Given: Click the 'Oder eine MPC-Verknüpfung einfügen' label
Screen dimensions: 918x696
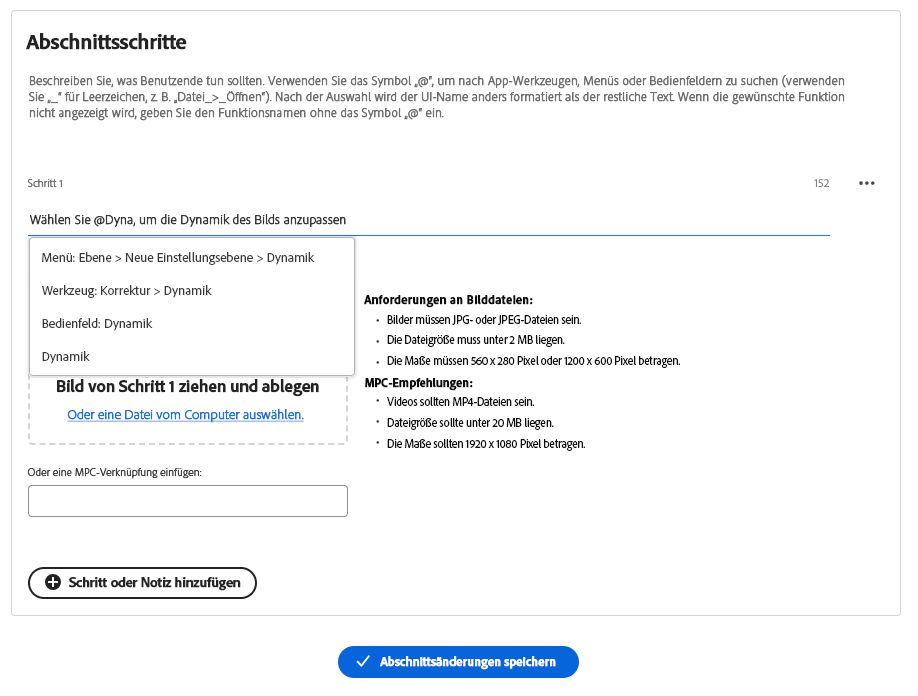Looking at the screenshot, I should (115, 472).
